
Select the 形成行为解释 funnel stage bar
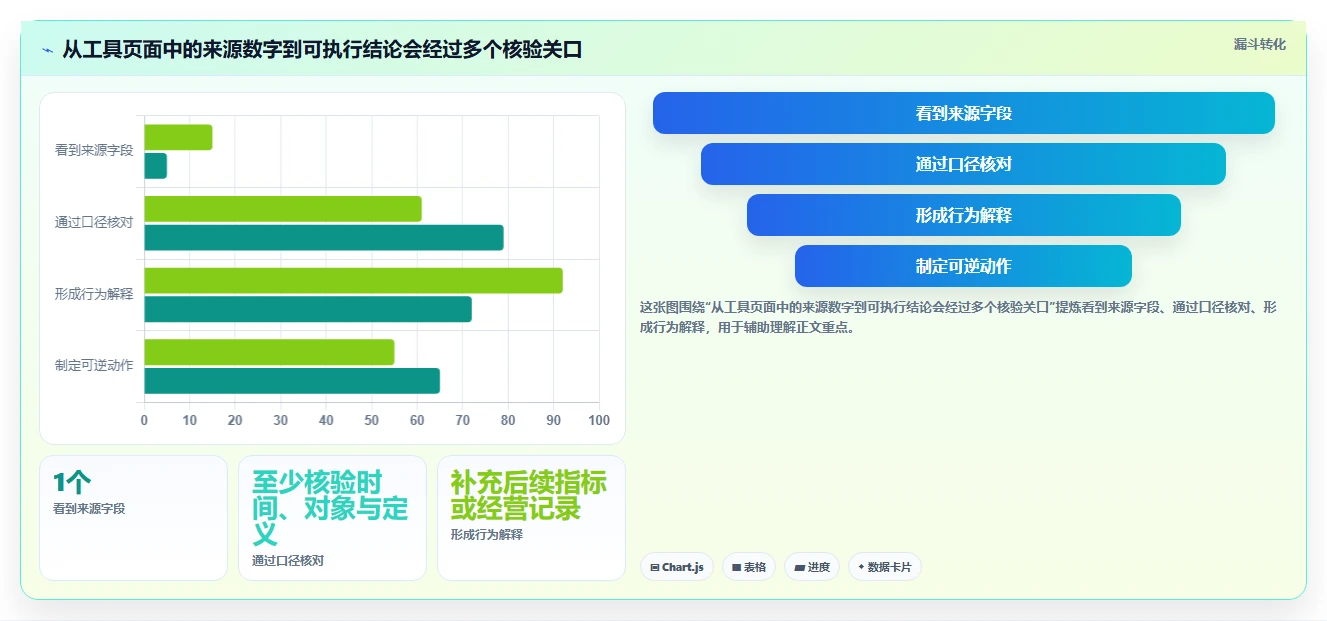(964, 215)
